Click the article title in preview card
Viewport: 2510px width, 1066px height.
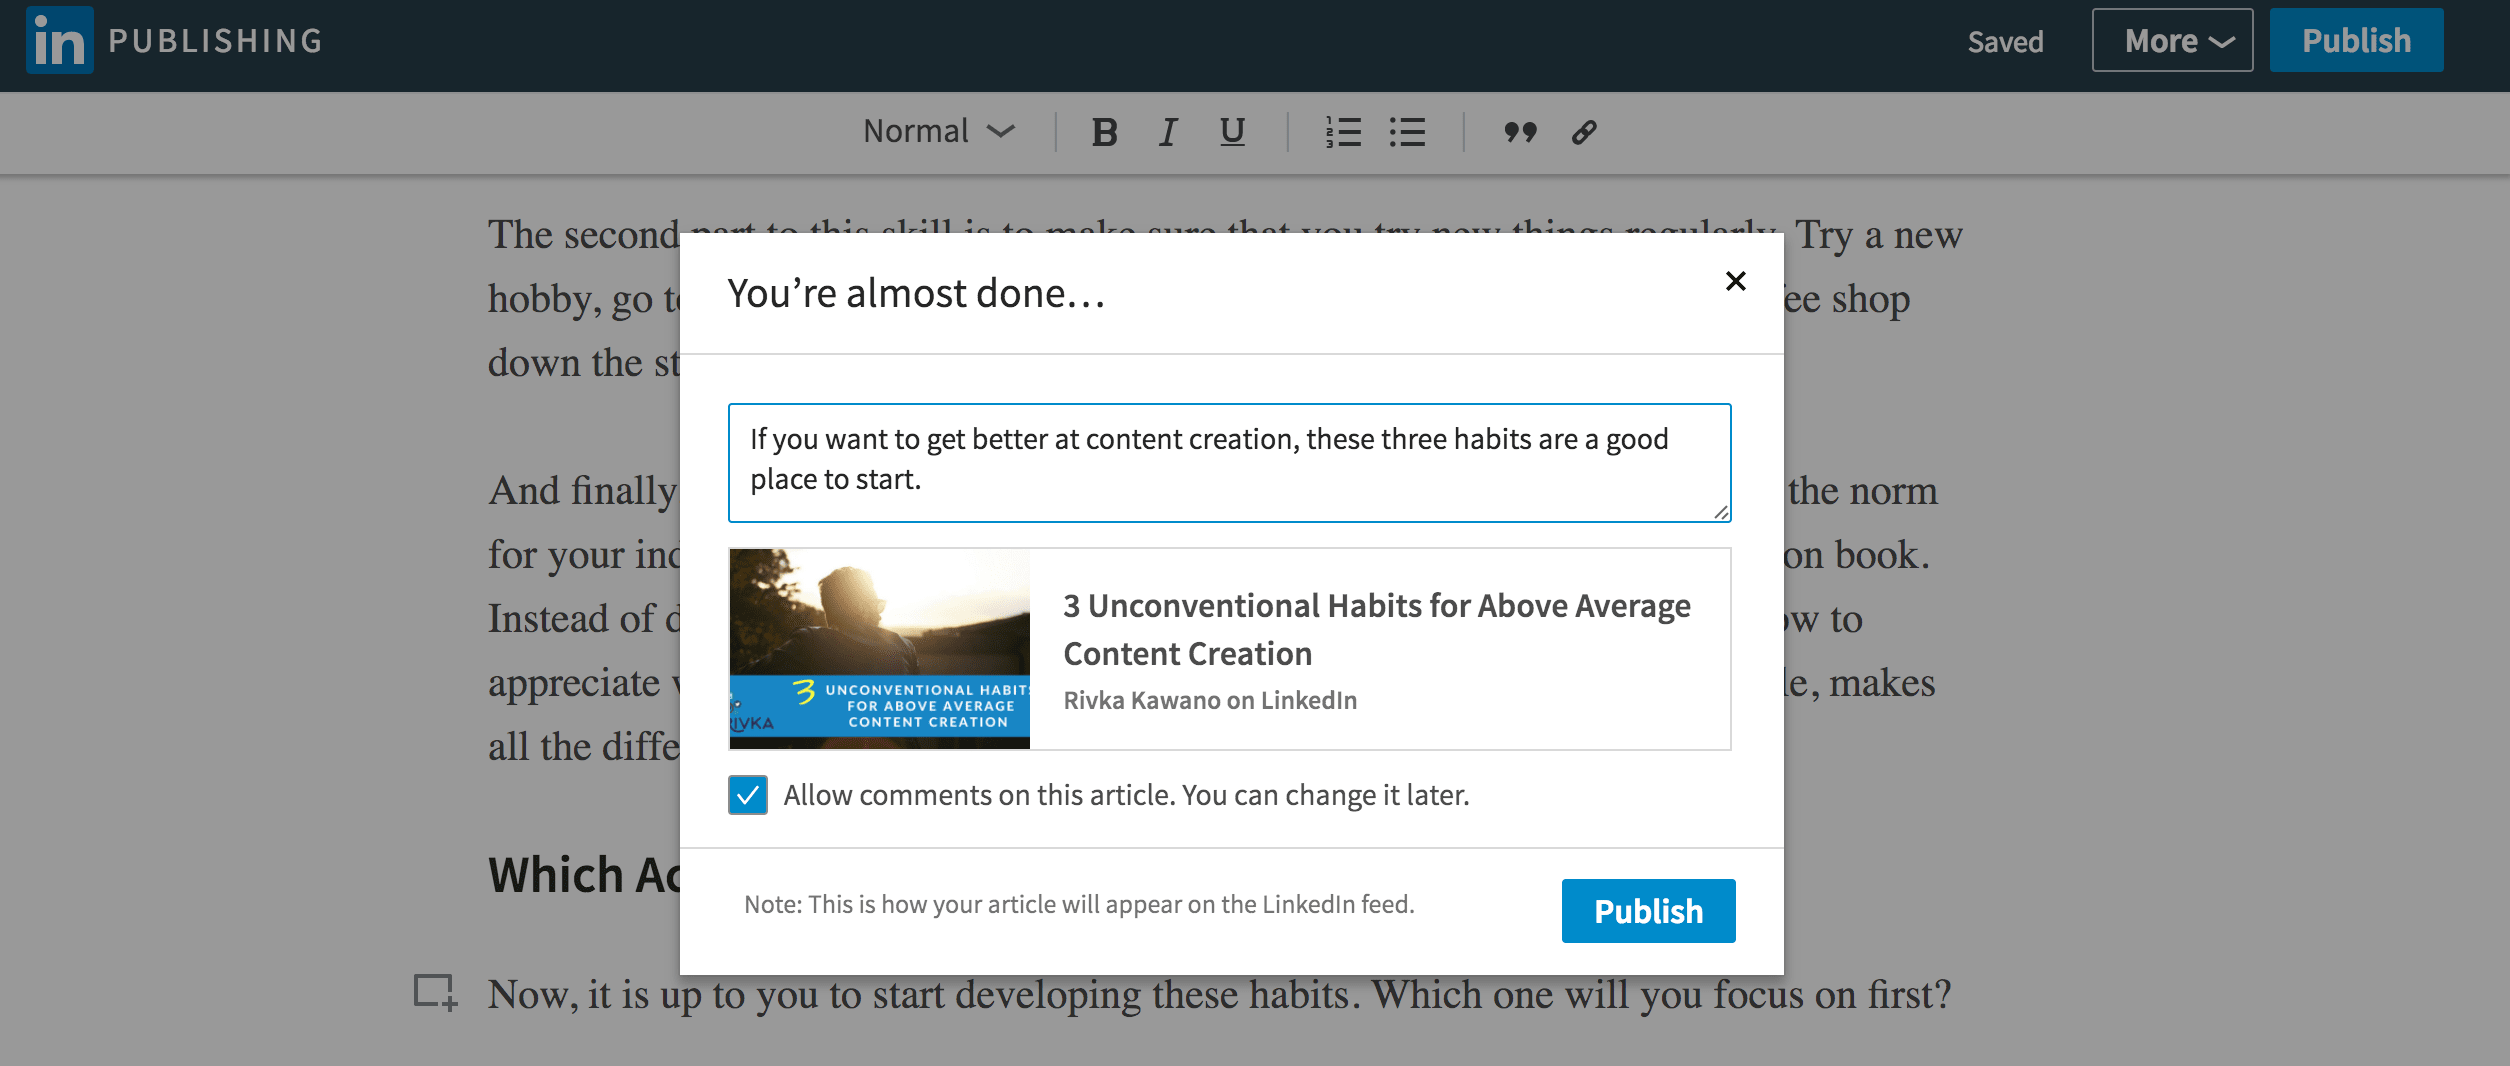[x=1376, y=629]
